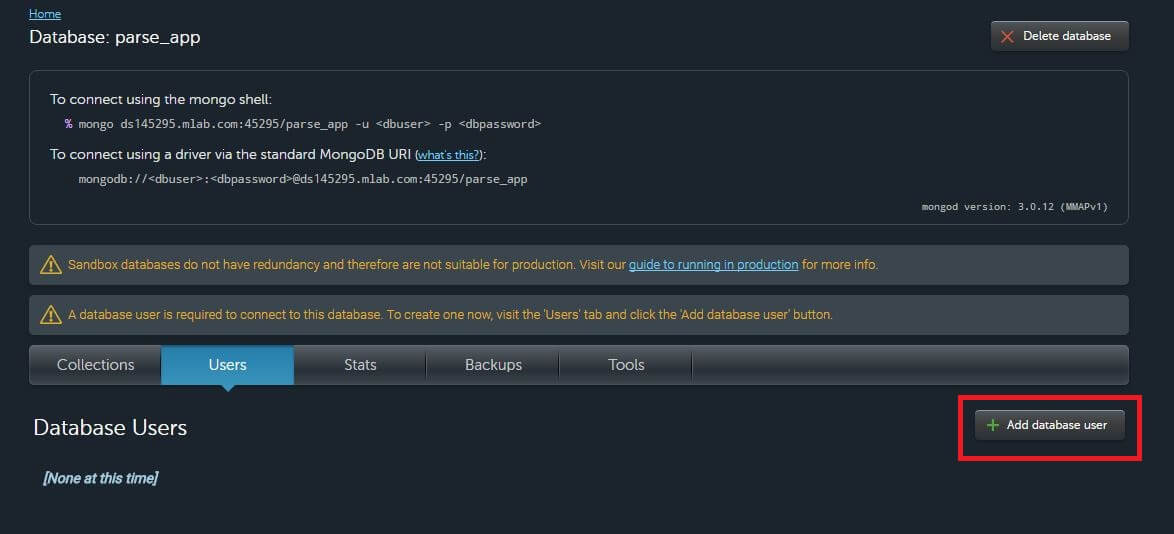Go to the Home breadcrumb link
The image size is (1174, 534).
click(x=45, y=13)
